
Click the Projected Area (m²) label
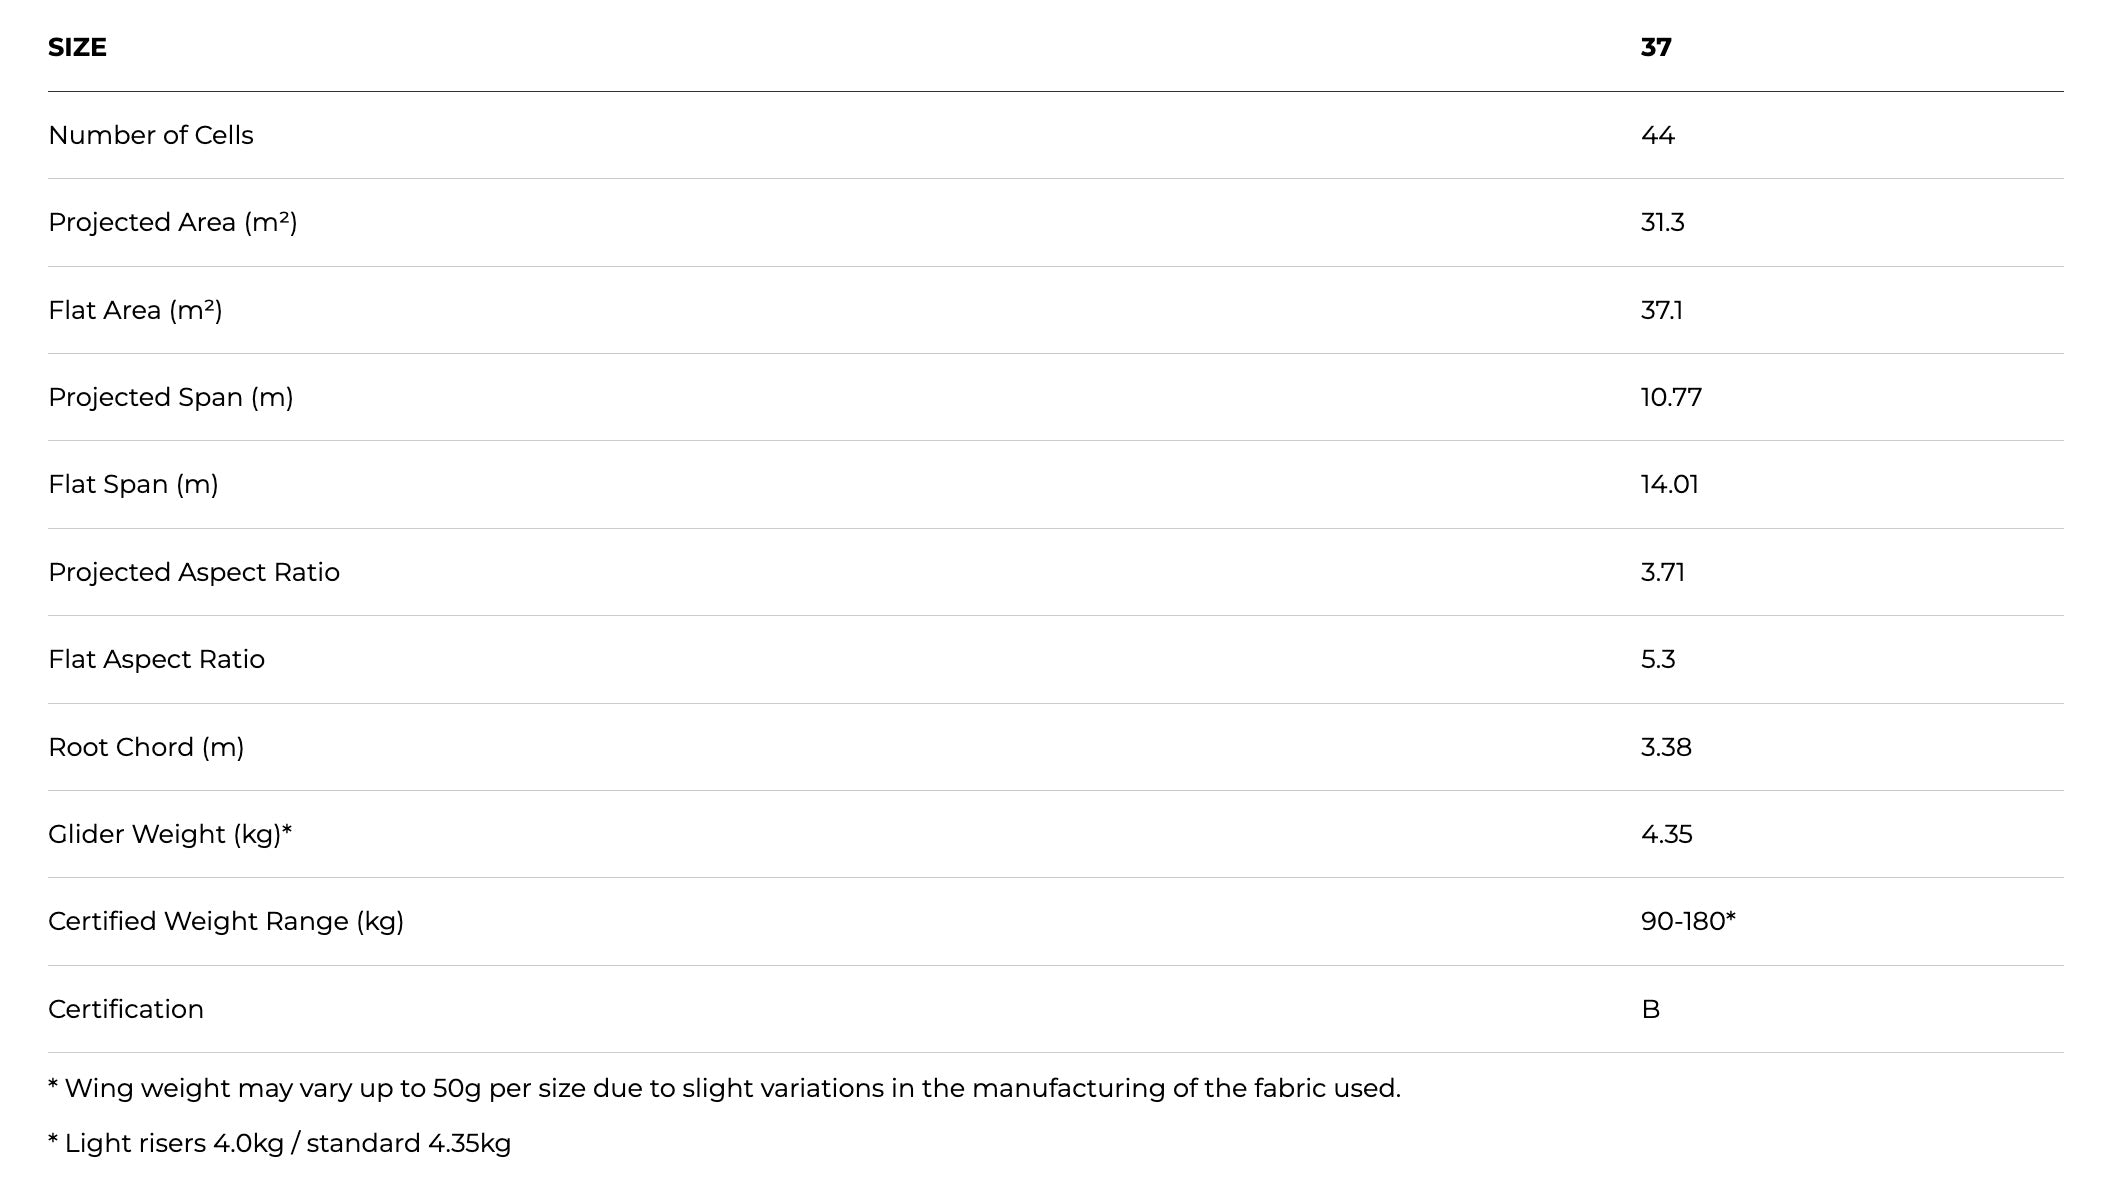173,222
